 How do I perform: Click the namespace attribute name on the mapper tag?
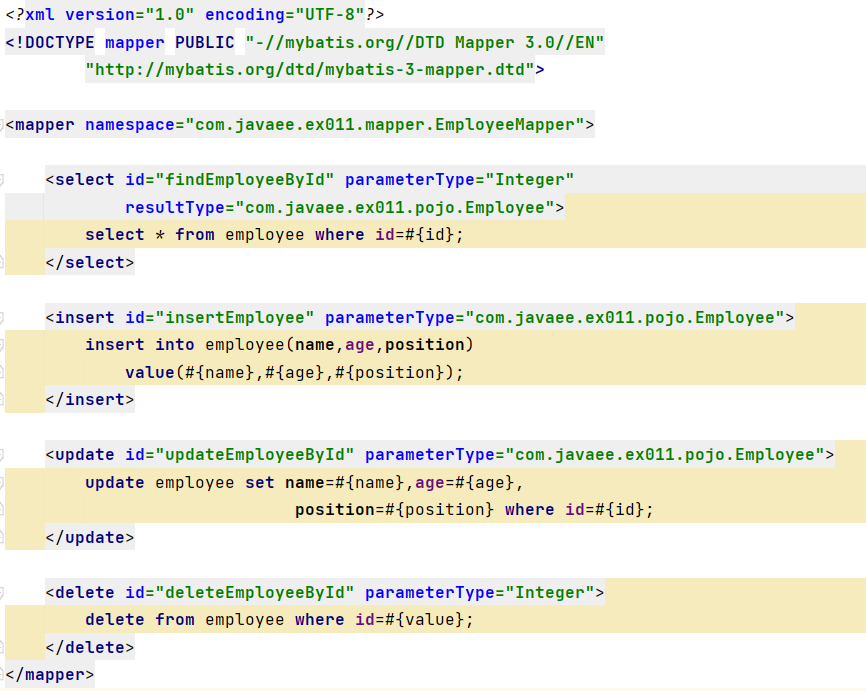click(130, 125)
